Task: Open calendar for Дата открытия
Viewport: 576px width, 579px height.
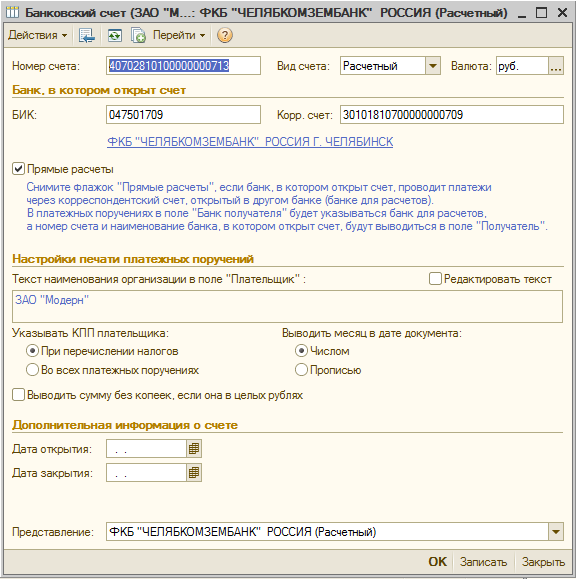Action: (x=194, y=449)
